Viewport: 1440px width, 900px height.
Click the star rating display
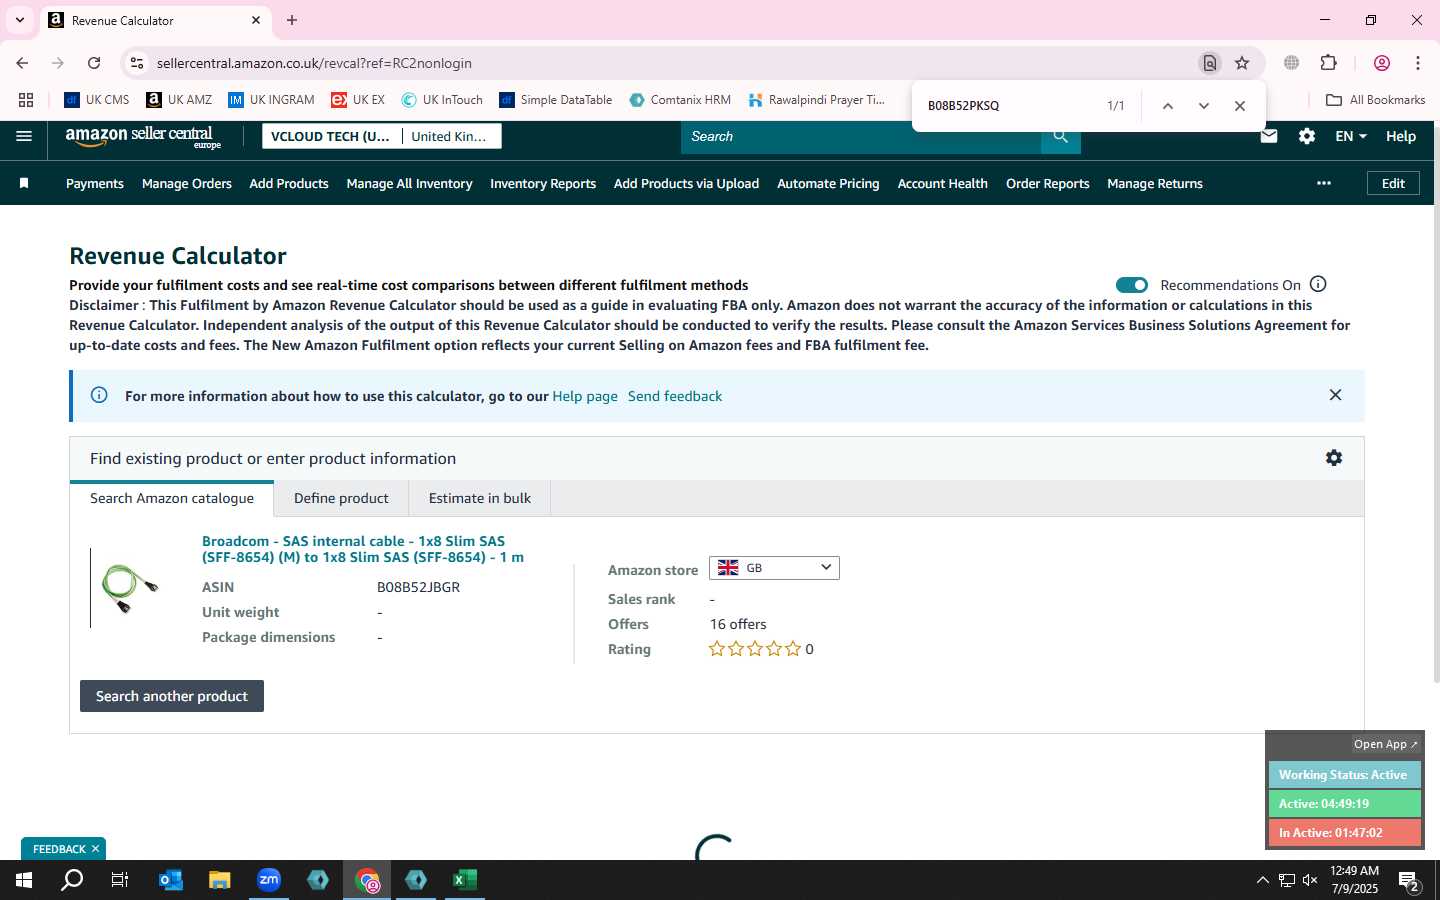[x=755, y=649]
